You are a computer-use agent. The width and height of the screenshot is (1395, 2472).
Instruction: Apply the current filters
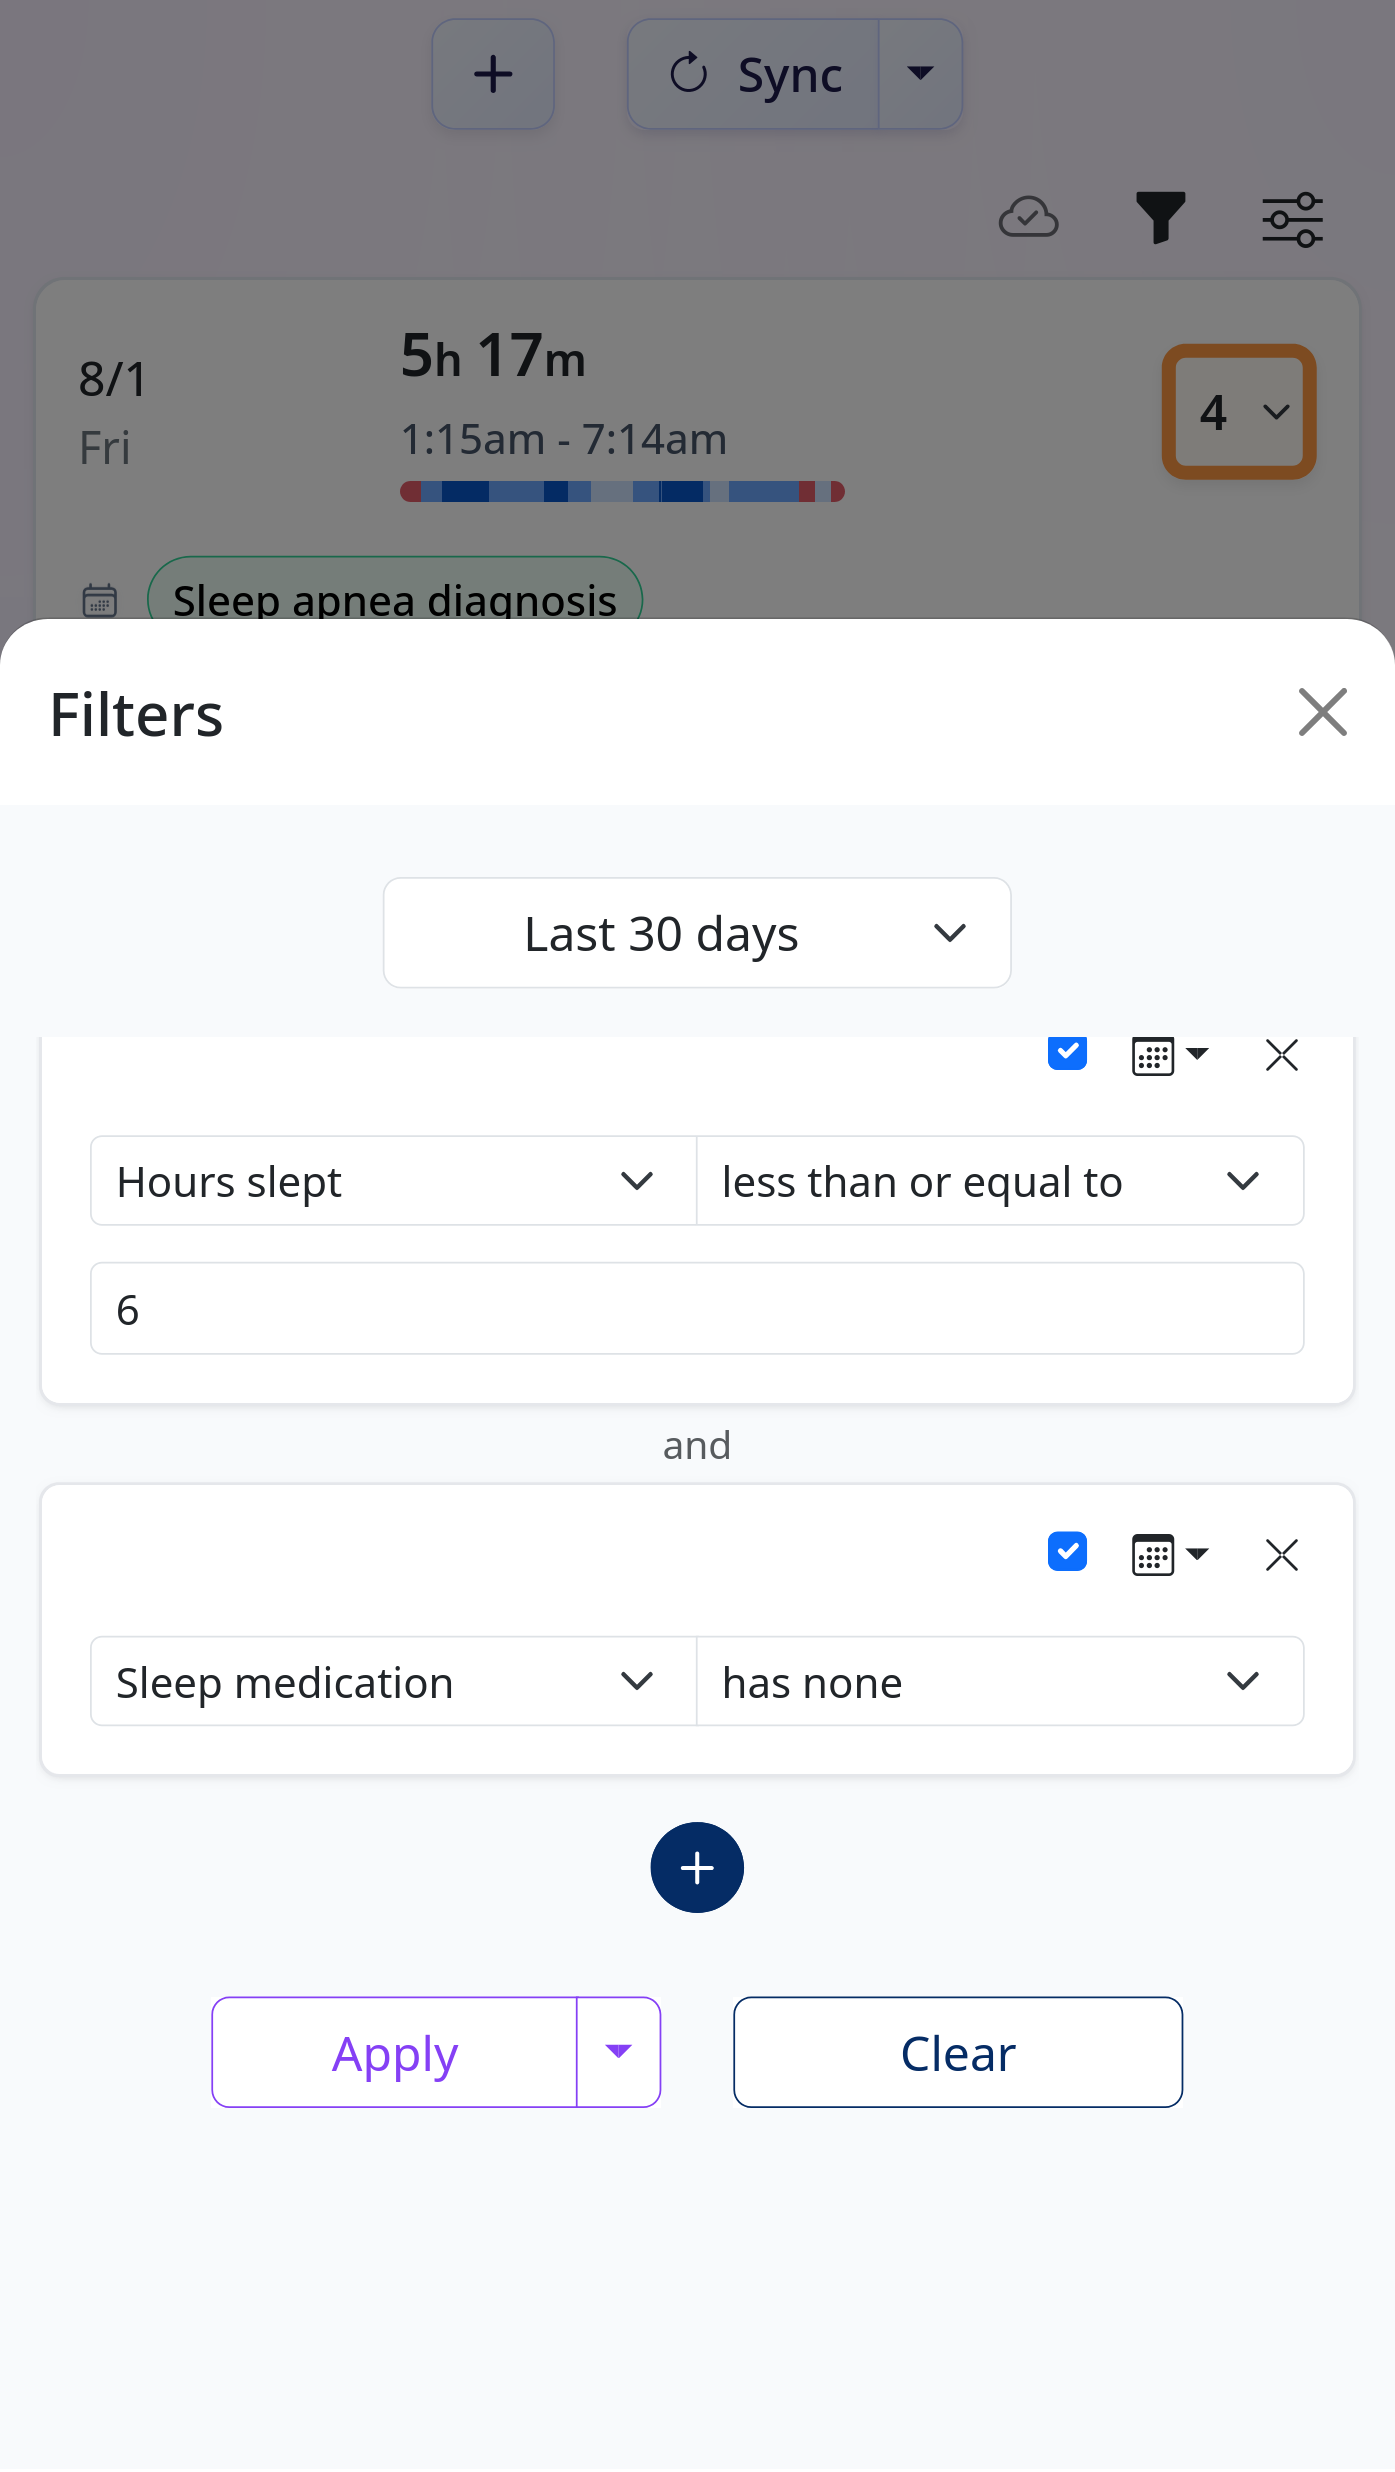(x=393, y=2051)
